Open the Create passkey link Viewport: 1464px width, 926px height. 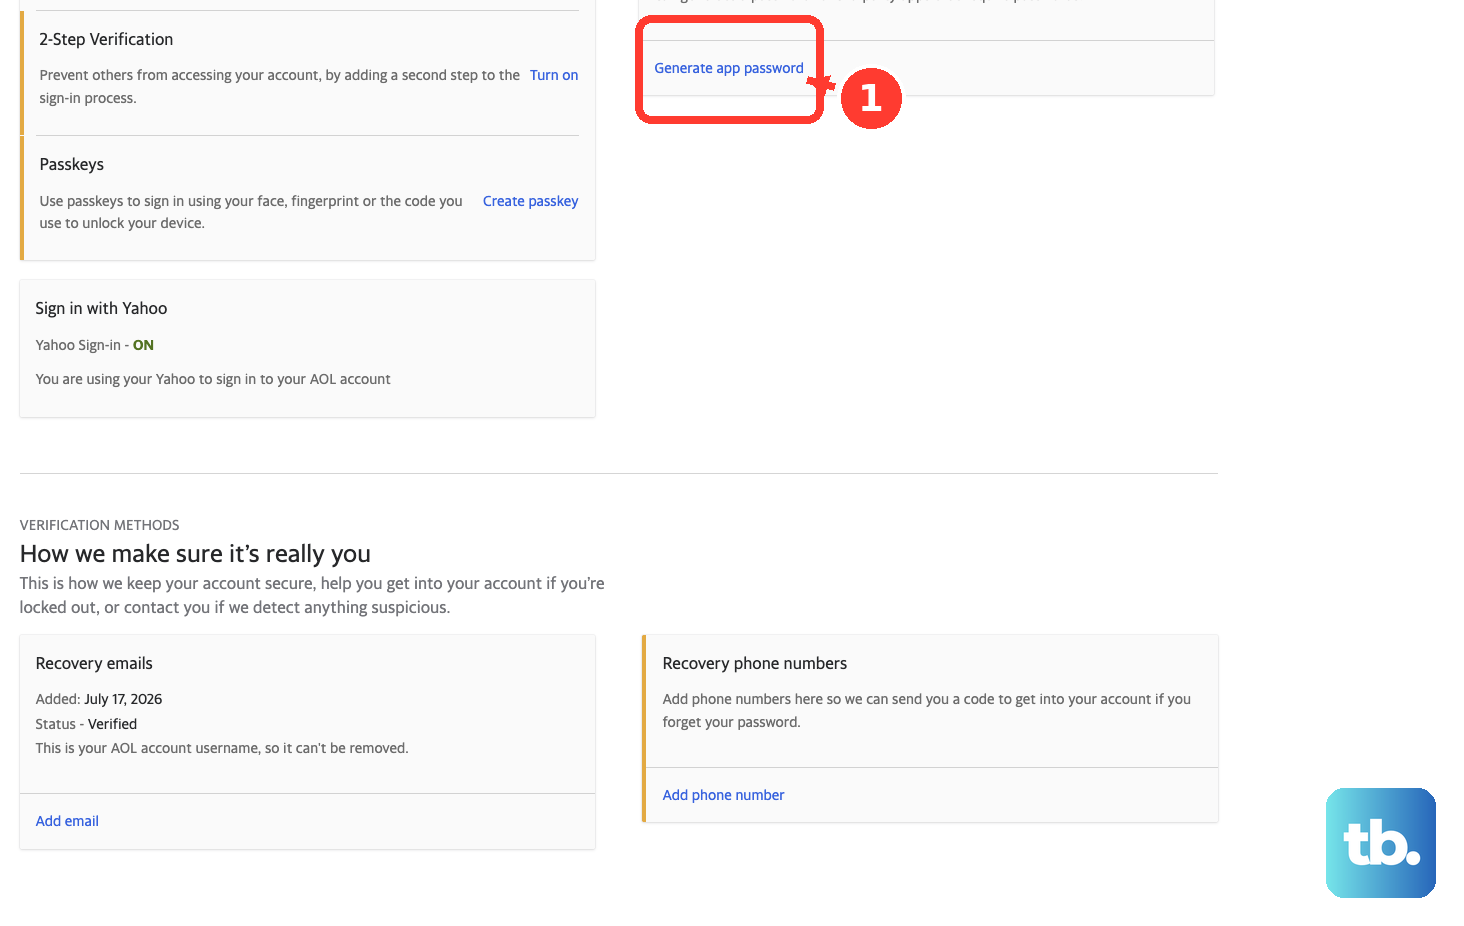[x=530, y=201]
